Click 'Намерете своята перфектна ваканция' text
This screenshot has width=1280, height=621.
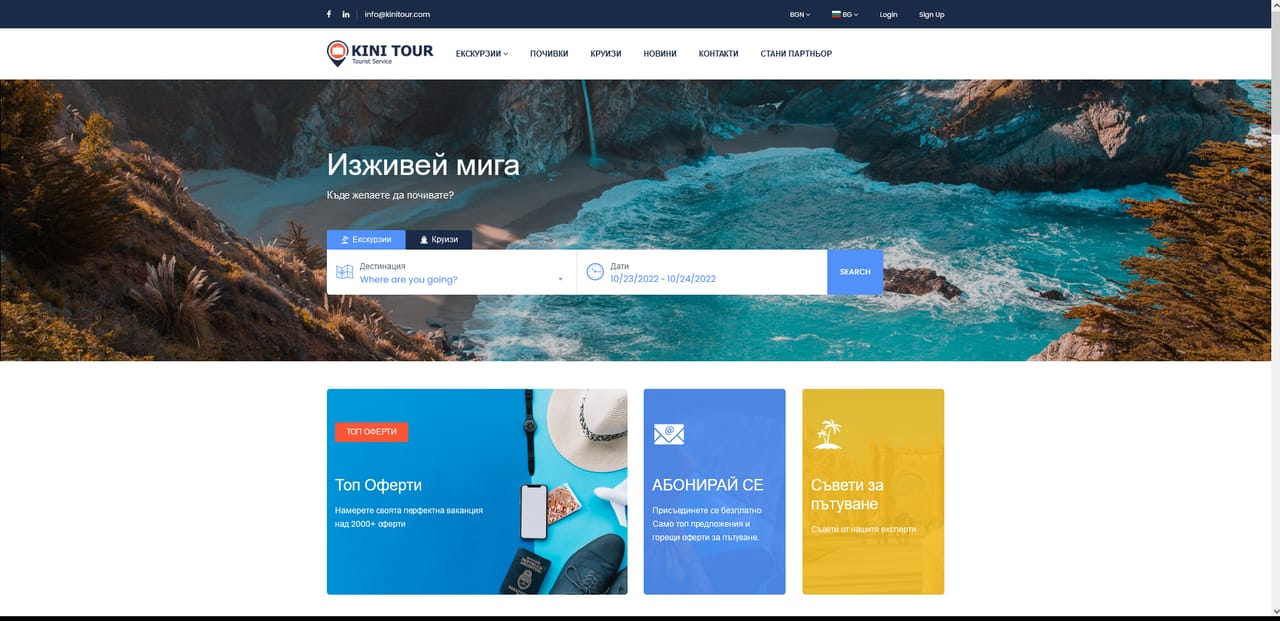coord(409,510)
